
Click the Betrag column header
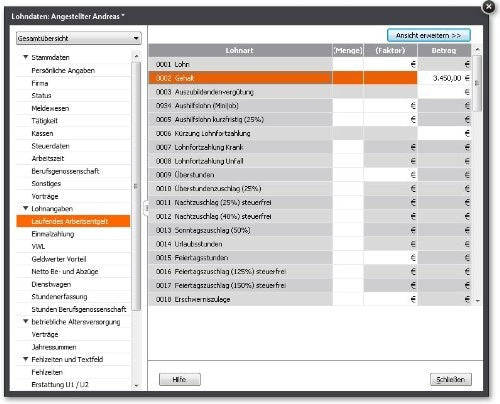444,50
